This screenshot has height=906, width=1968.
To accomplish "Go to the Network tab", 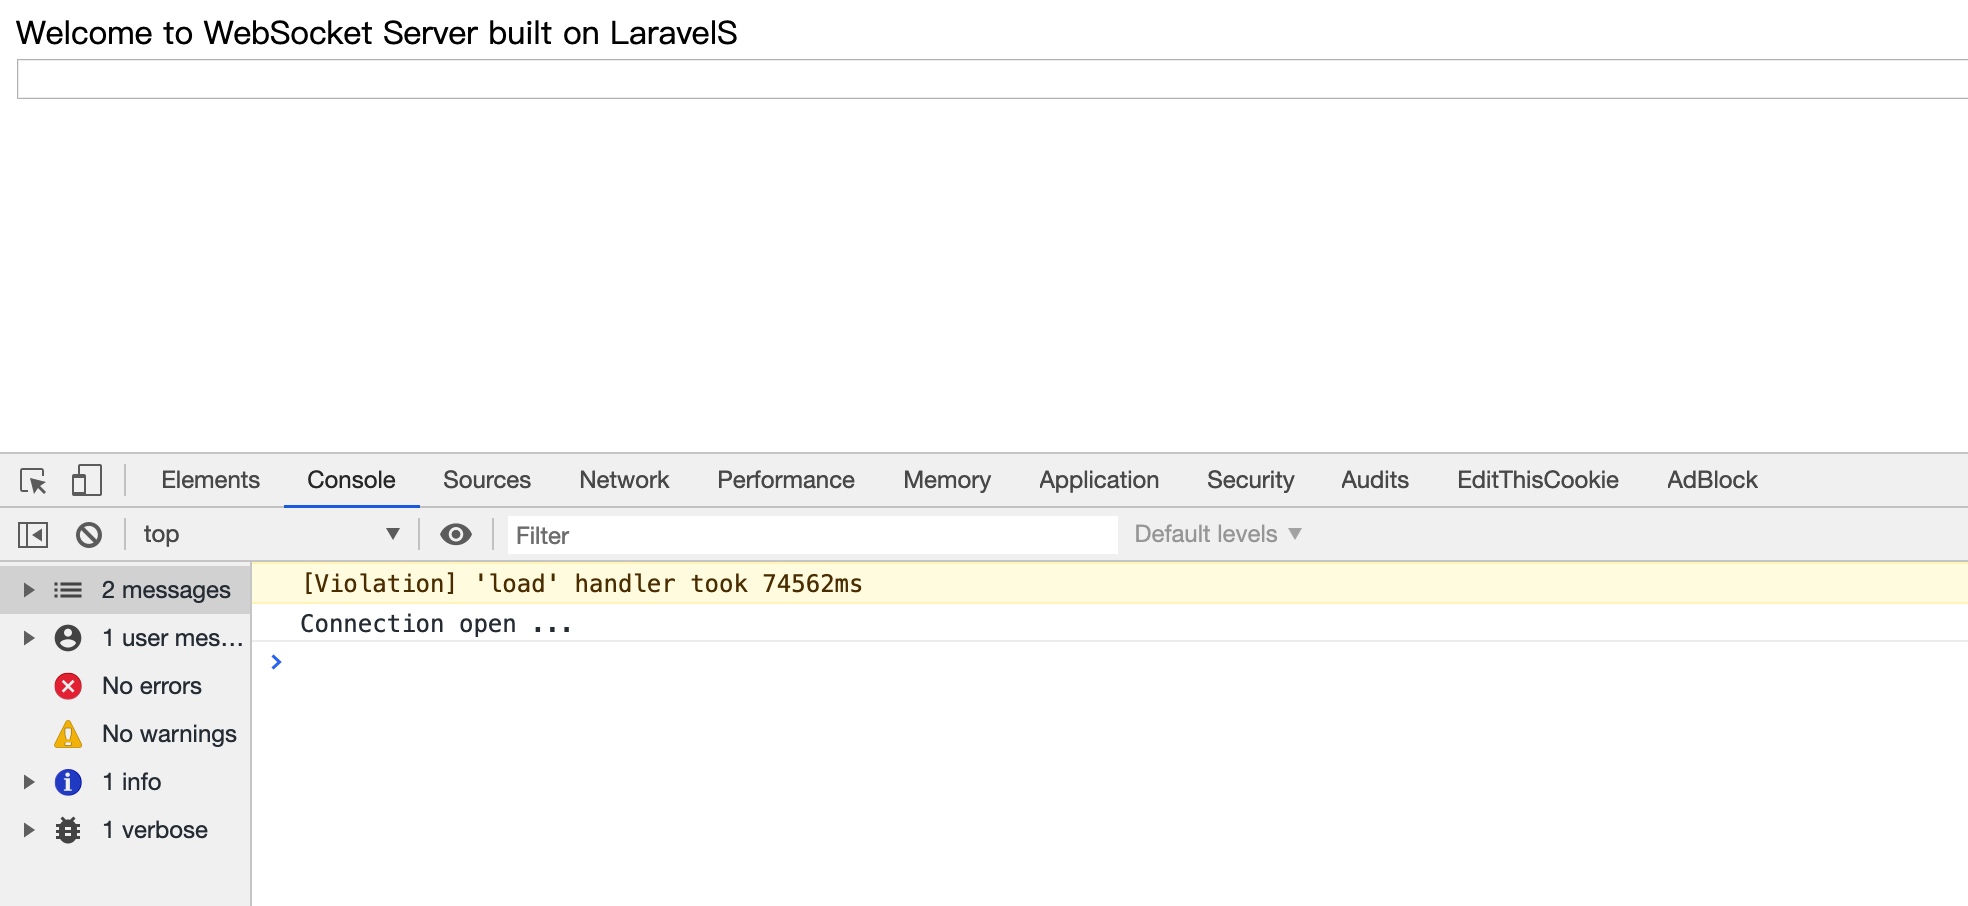I will pos(624,480).
